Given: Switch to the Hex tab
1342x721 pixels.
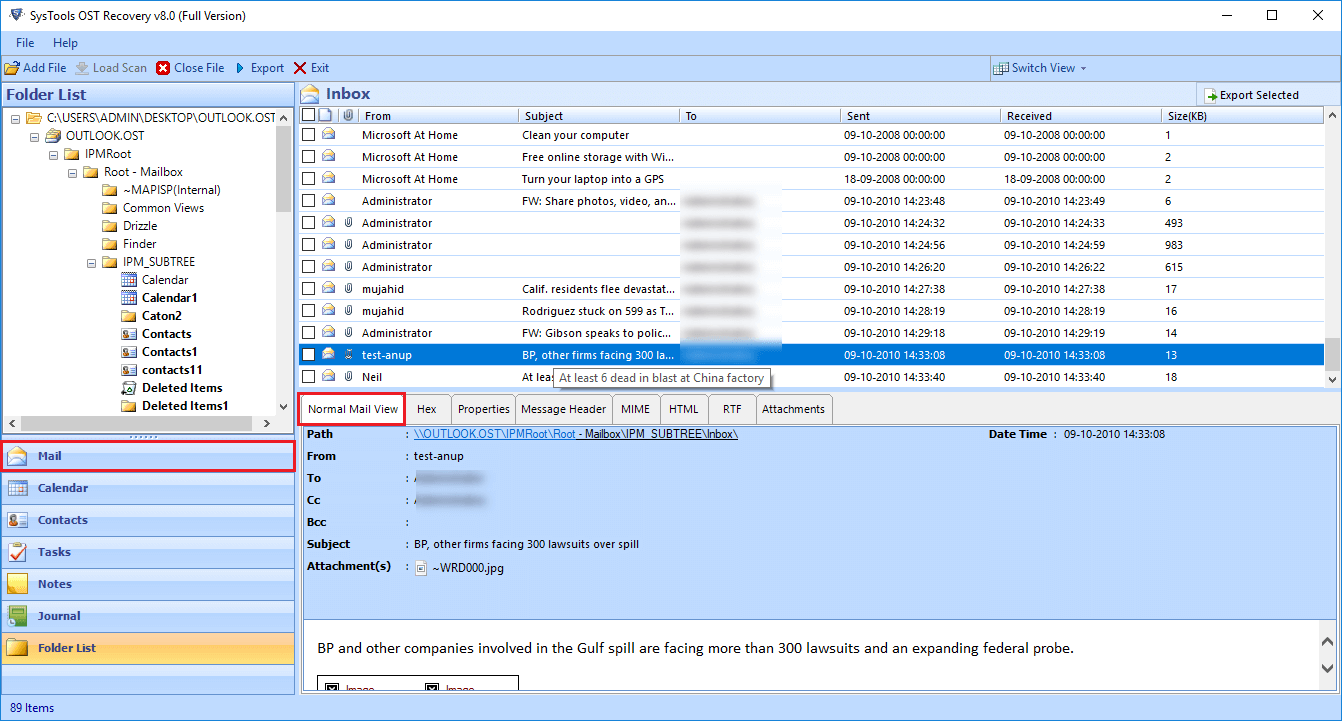Looking at the screenshot, I should click(x=427, y=409).
